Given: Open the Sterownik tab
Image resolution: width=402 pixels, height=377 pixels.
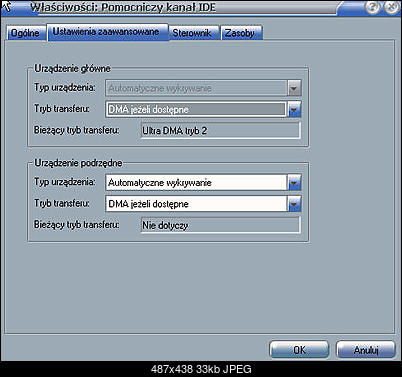Looking at the screenshot, I should [194, 33].
